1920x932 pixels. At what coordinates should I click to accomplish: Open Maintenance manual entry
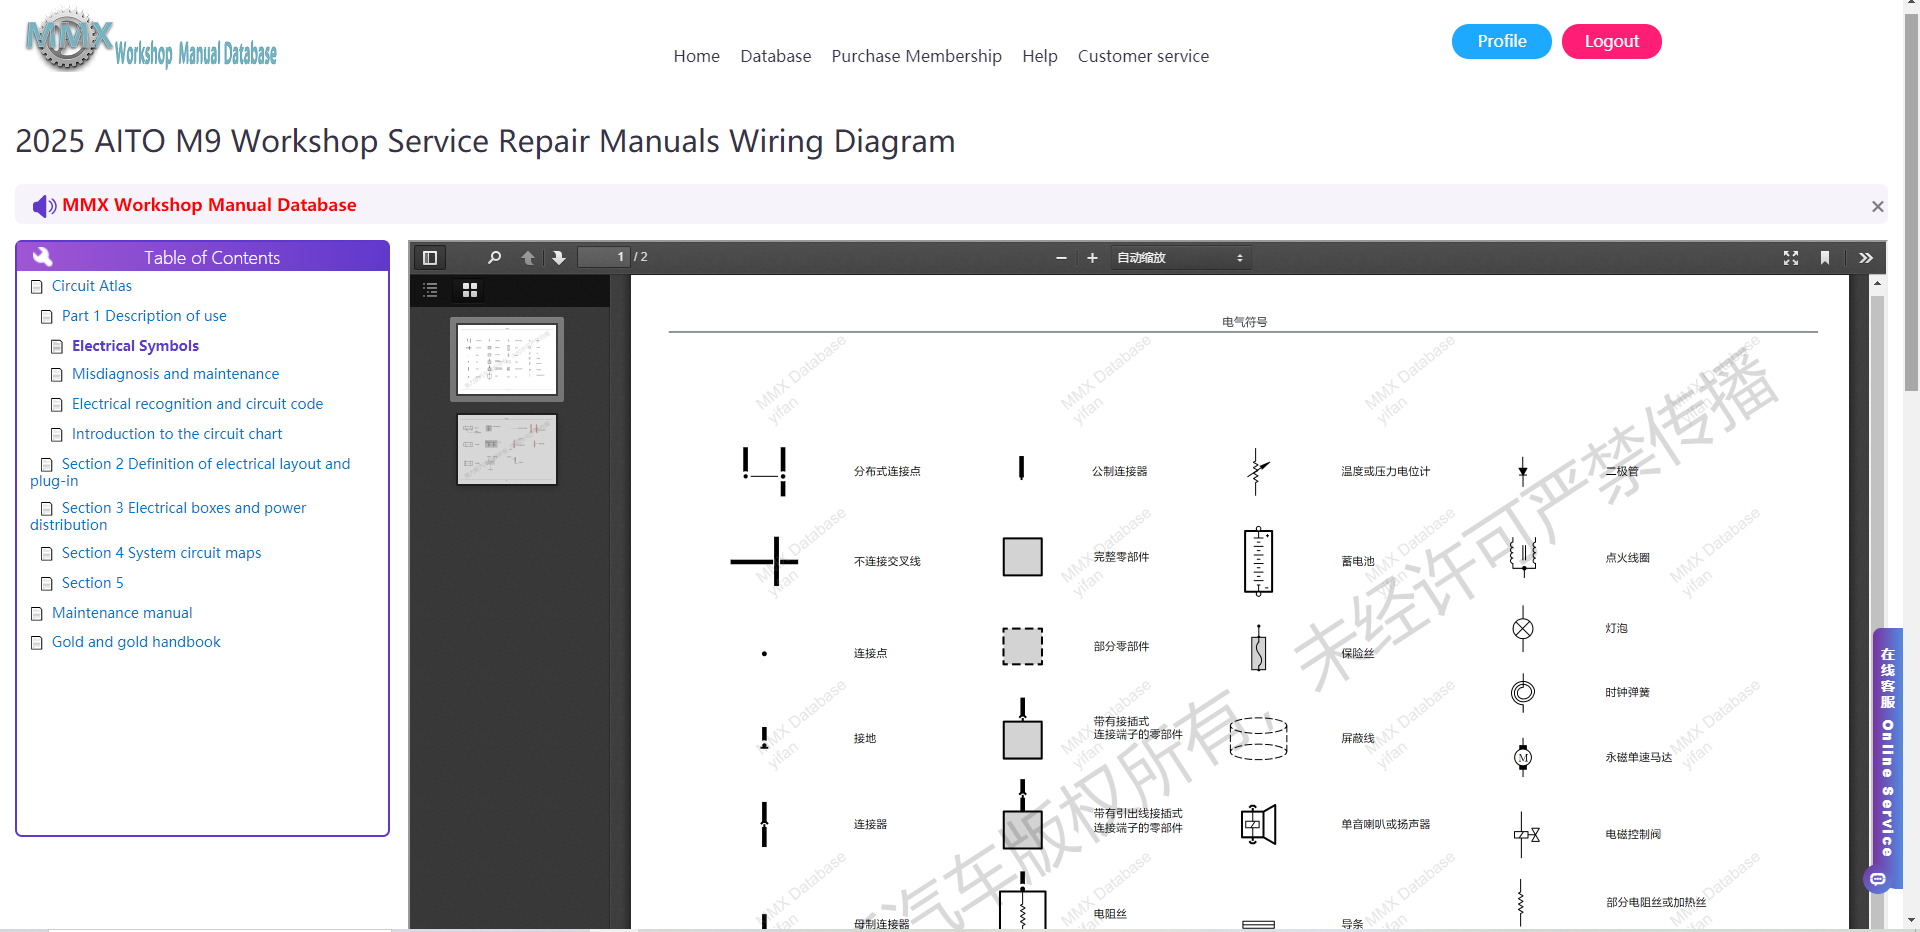click(122, 613)
